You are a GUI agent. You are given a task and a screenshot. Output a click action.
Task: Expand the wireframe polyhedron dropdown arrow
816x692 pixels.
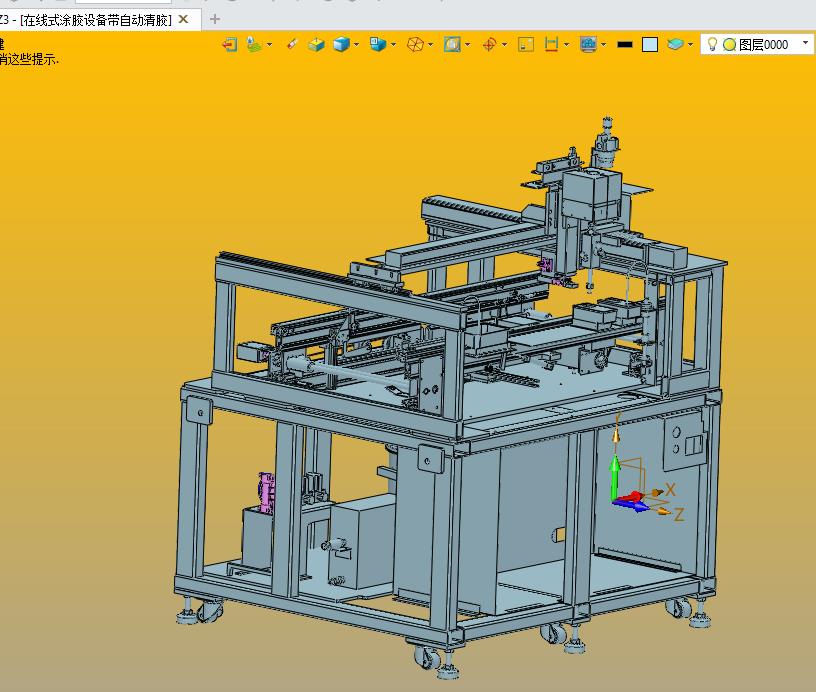[x=431, y=45]
